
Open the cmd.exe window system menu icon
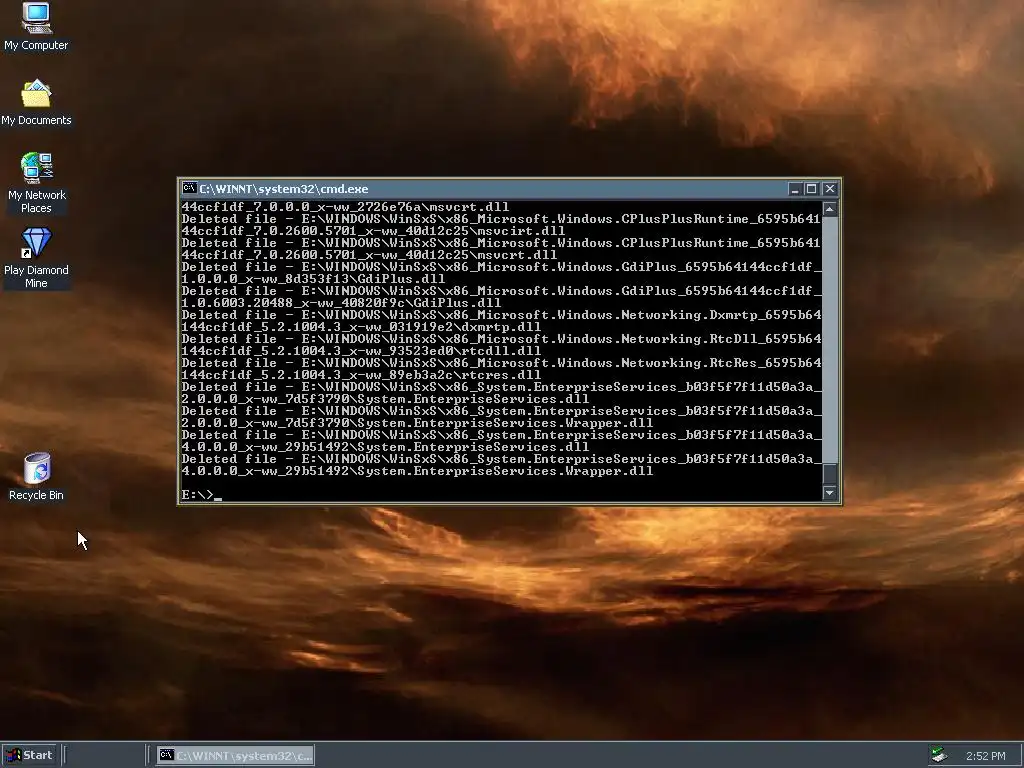(x=189, y=188)
